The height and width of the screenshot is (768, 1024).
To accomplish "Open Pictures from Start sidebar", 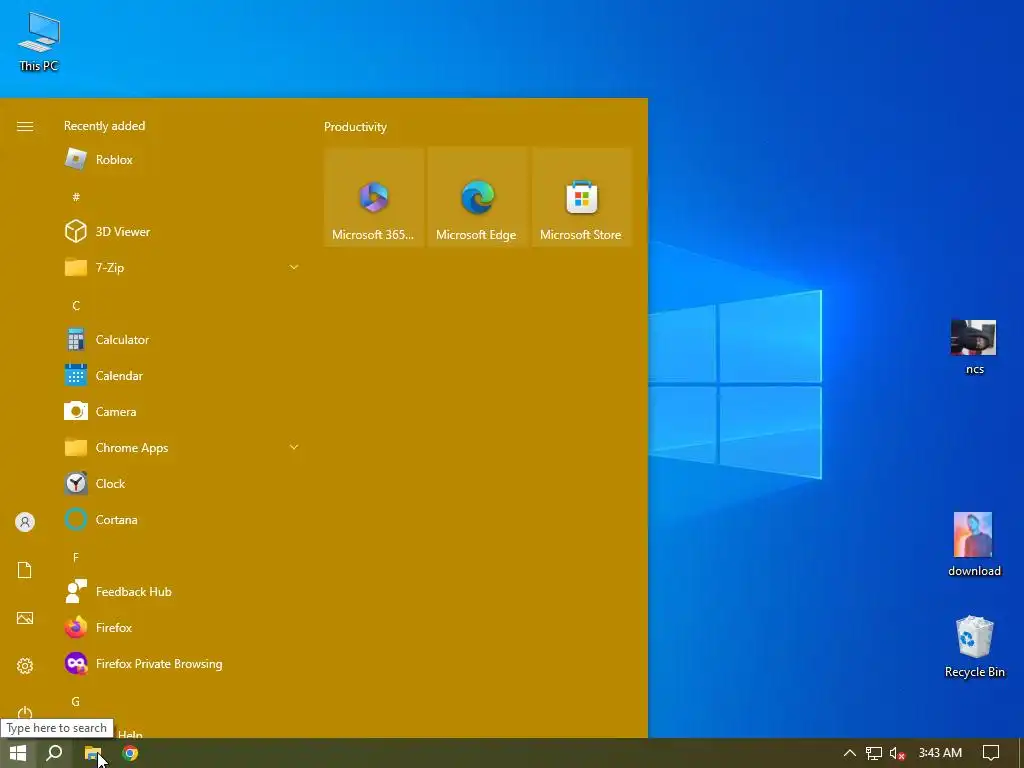I will 25,618.
